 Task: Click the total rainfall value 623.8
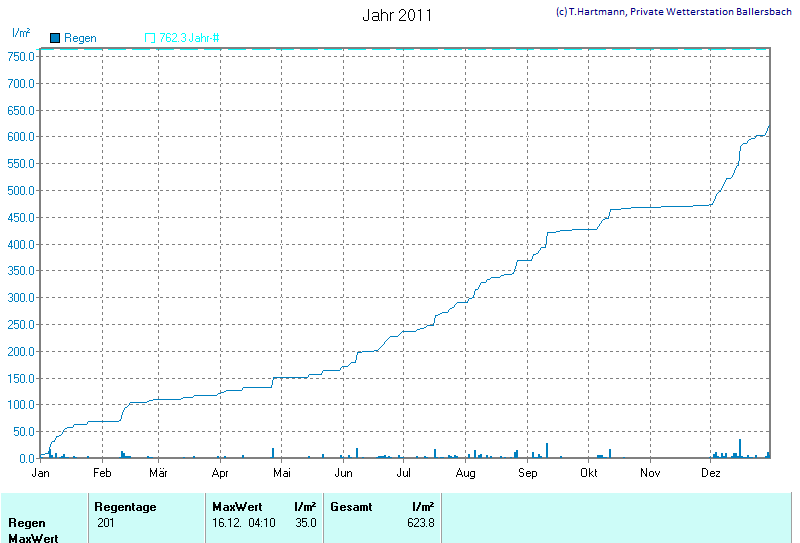tap(421, 523)
